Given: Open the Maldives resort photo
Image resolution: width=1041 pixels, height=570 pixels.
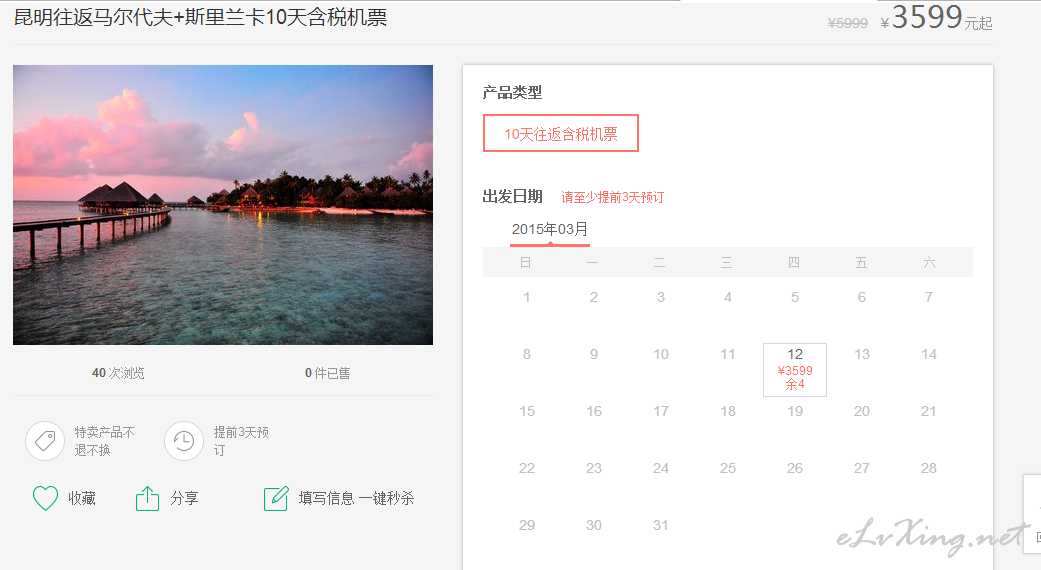Looking at the screenshot, I should click(223, 204).
